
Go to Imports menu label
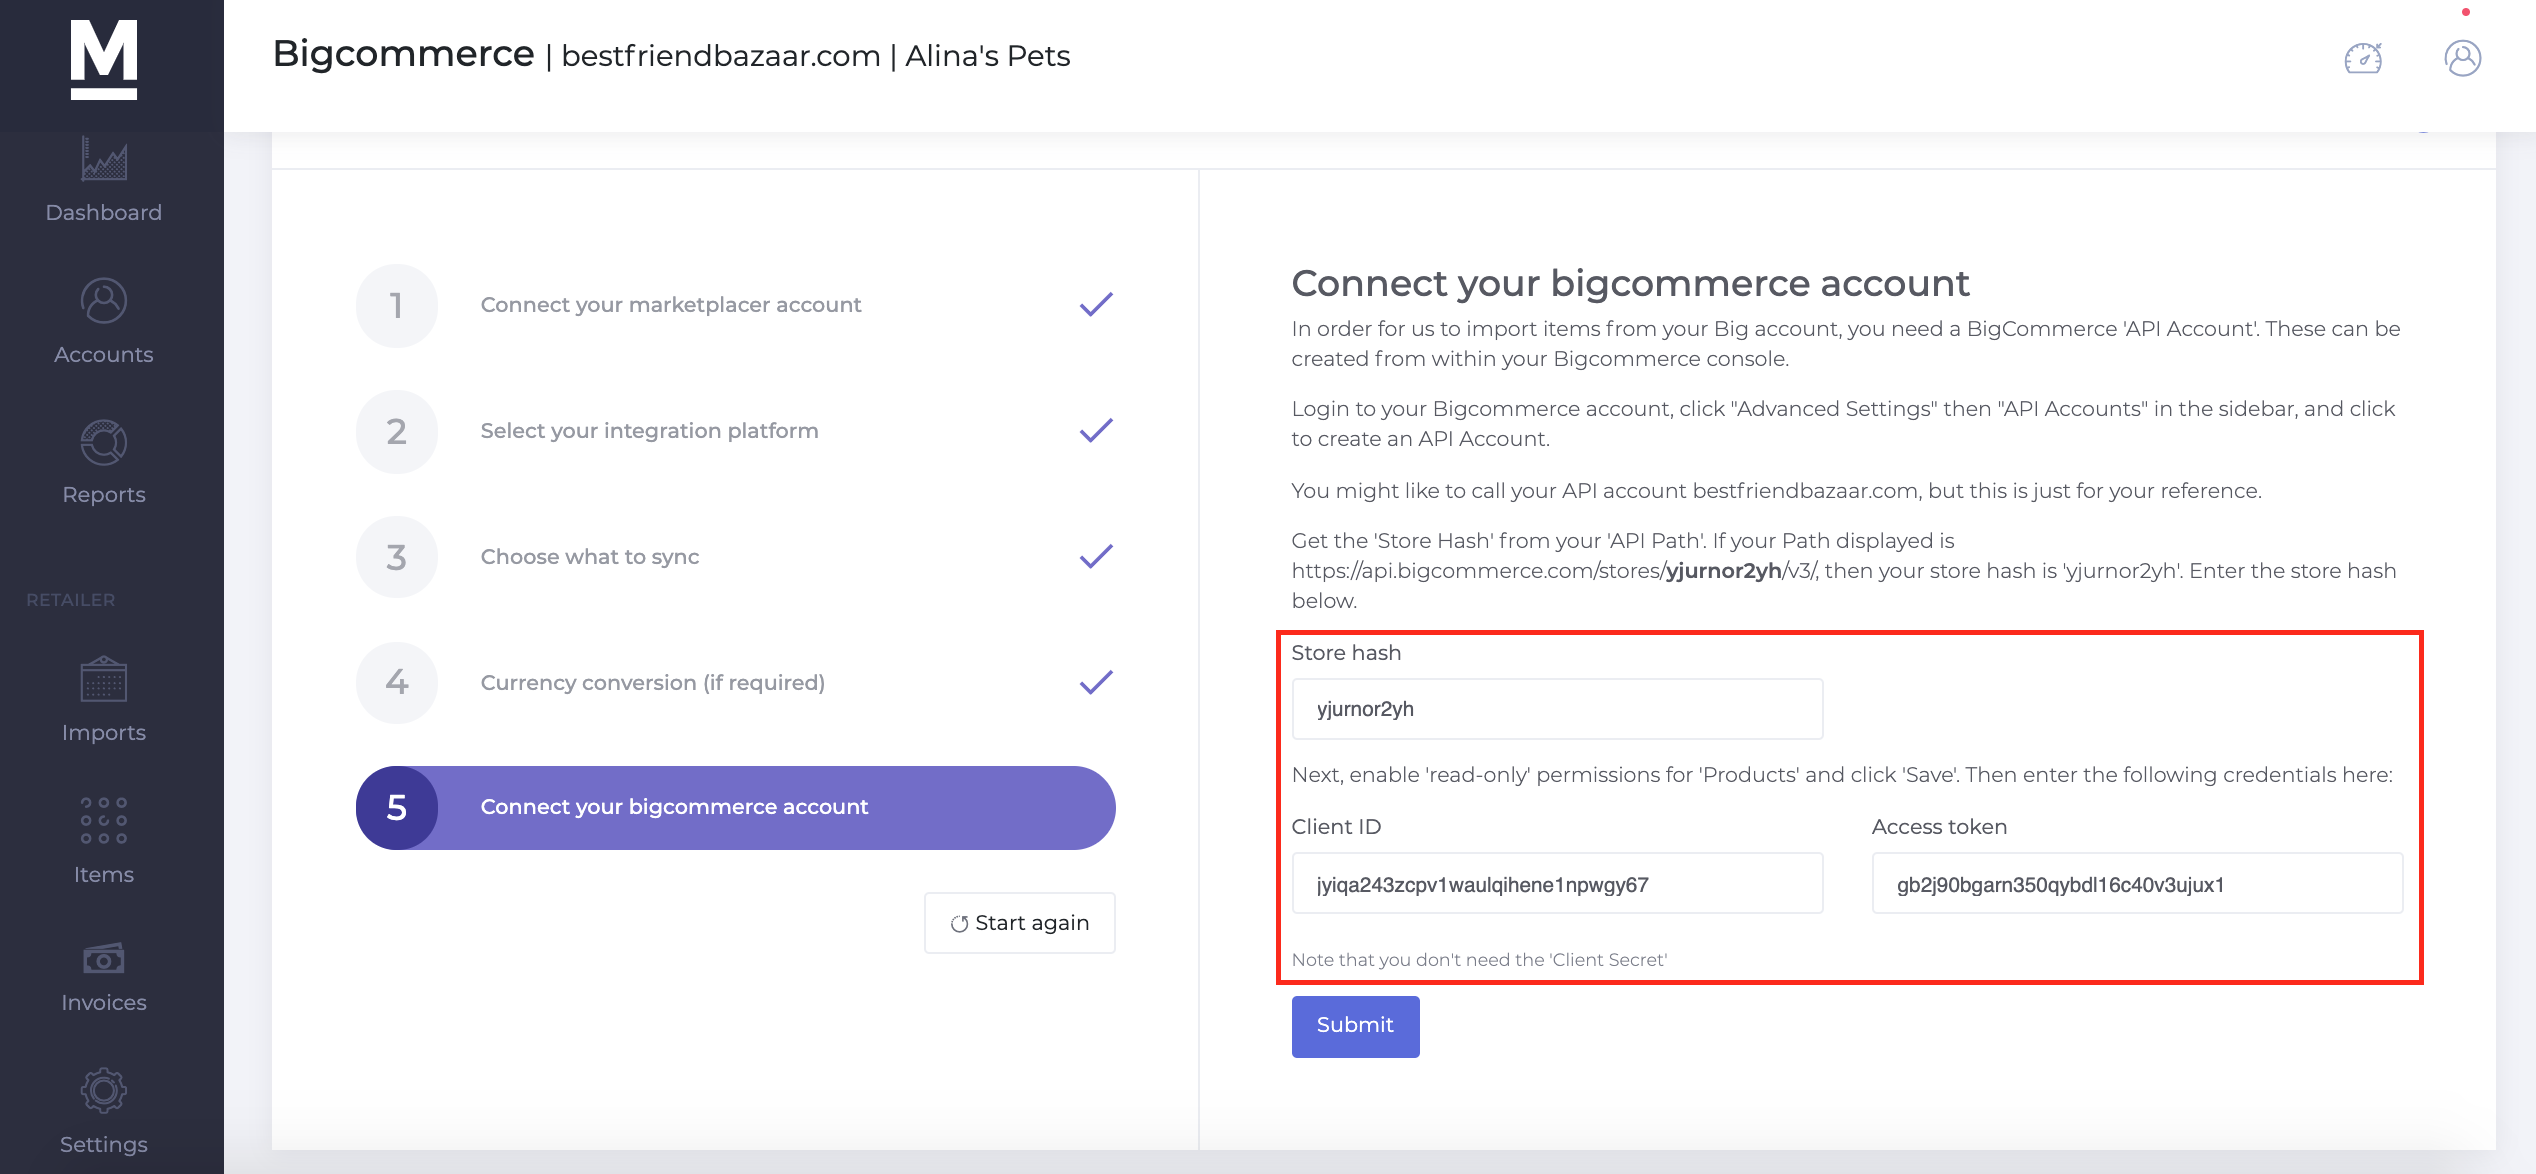(x=104, y=733)
